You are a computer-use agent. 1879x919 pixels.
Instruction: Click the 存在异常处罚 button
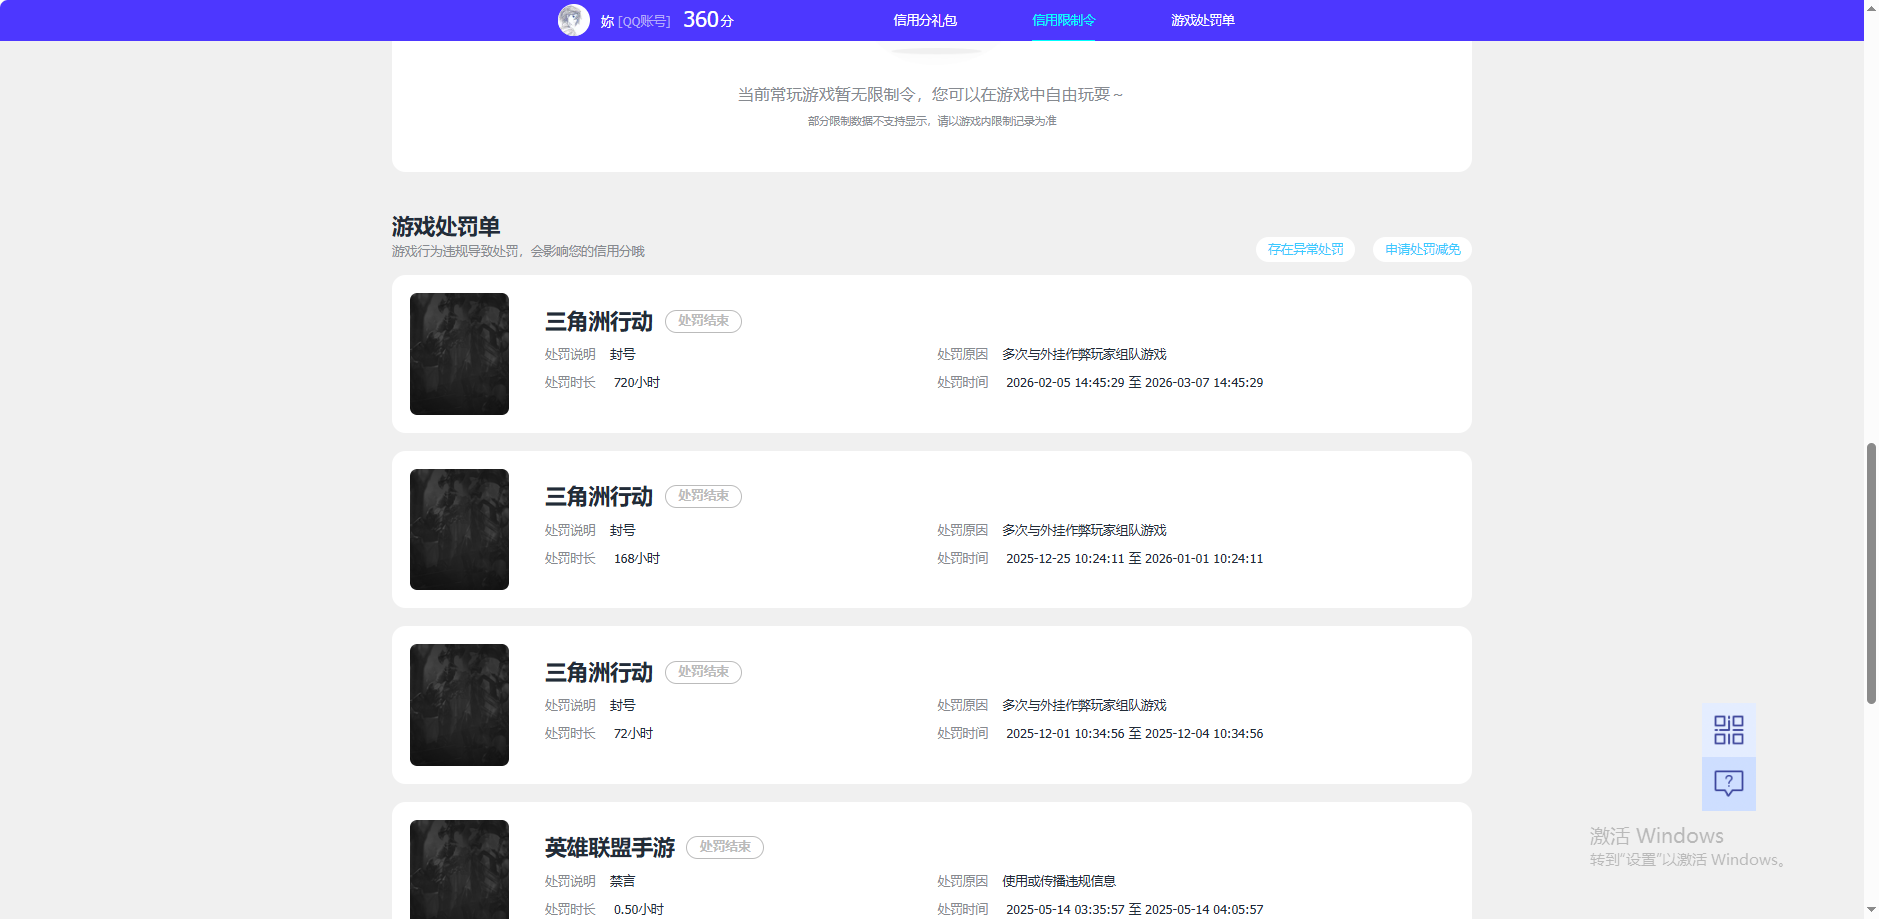tap(1305, 249)
